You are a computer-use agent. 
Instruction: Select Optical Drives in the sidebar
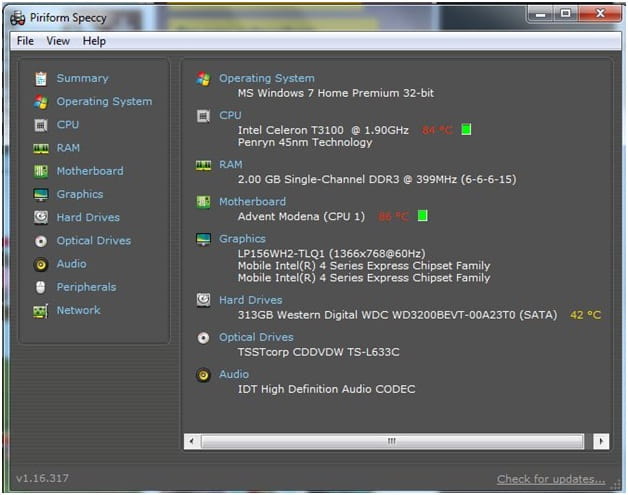point(94,241)
